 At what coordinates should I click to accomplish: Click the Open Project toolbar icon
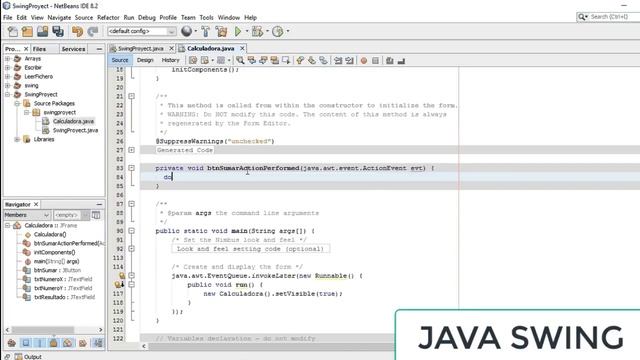(42, 31)
